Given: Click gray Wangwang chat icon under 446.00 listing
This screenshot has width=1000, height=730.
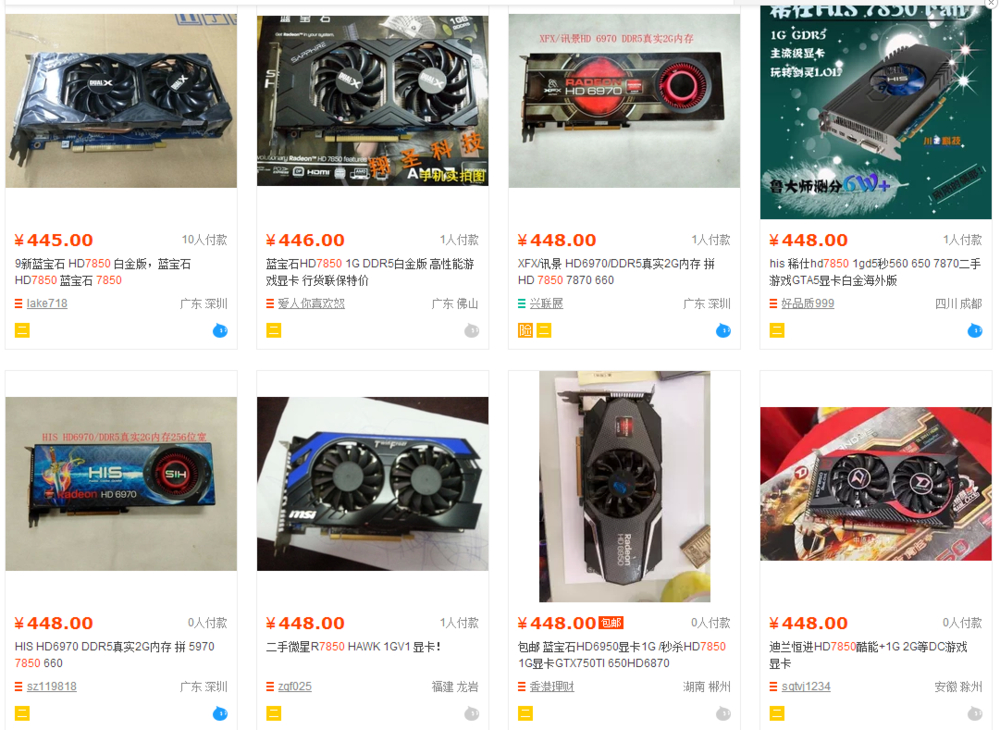Looking at the screenshot, I should (x=471, y=330).
